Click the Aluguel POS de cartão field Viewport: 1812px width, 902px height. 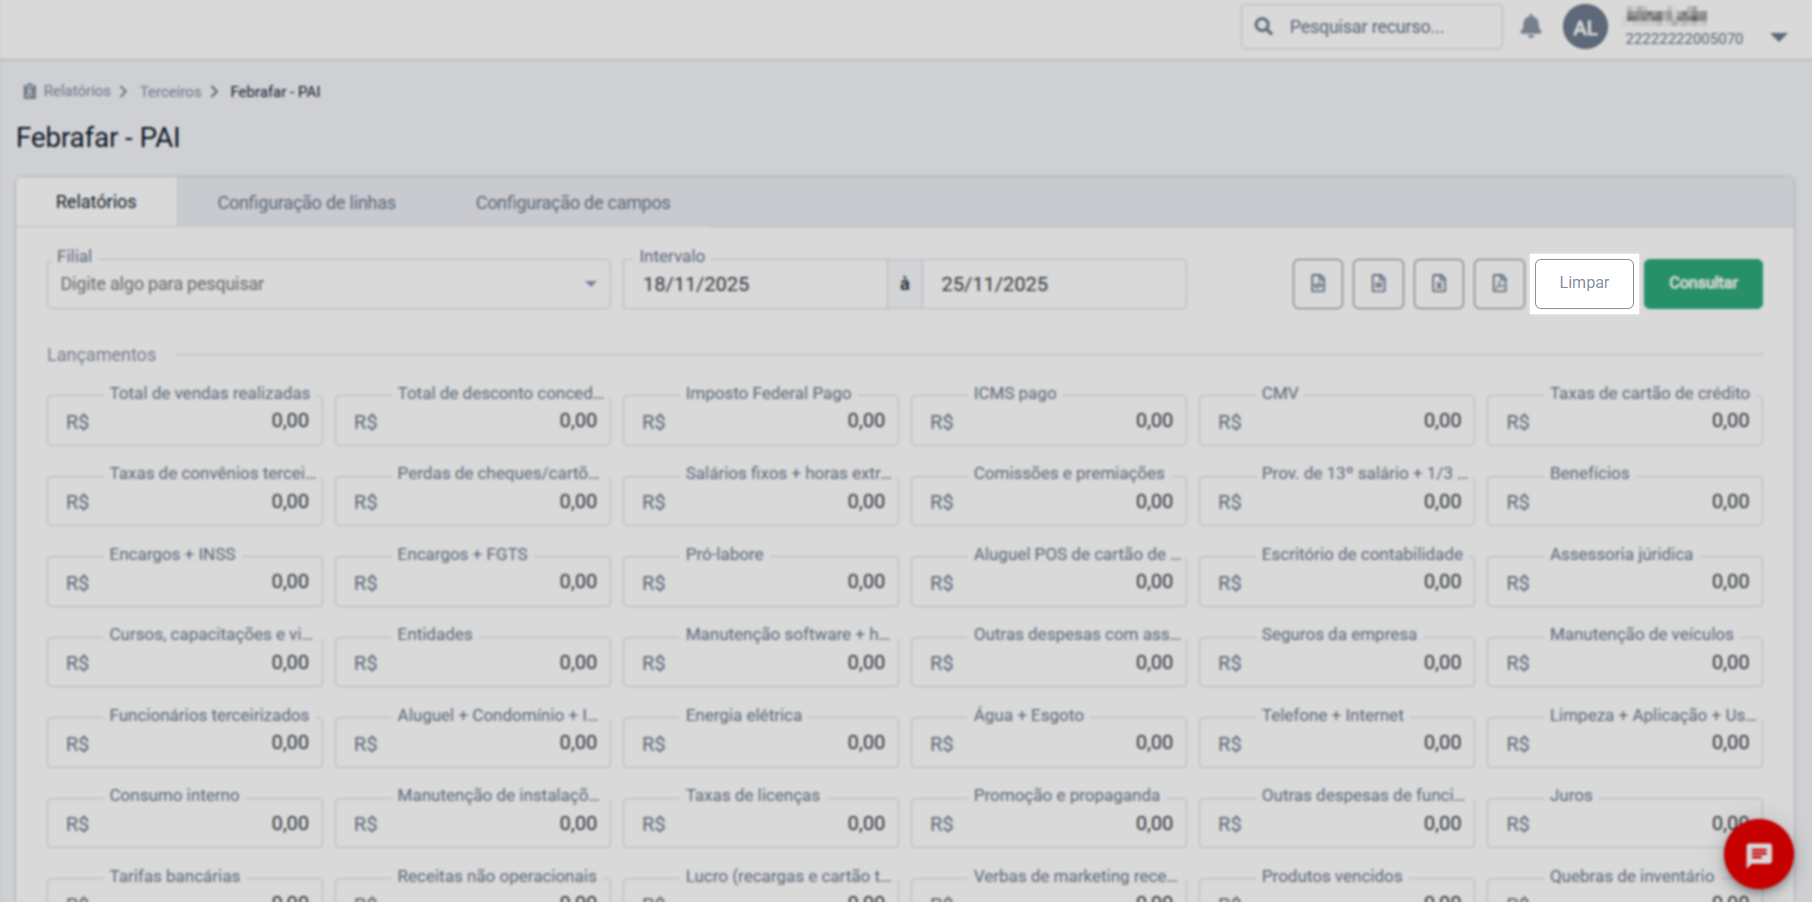1049,582
